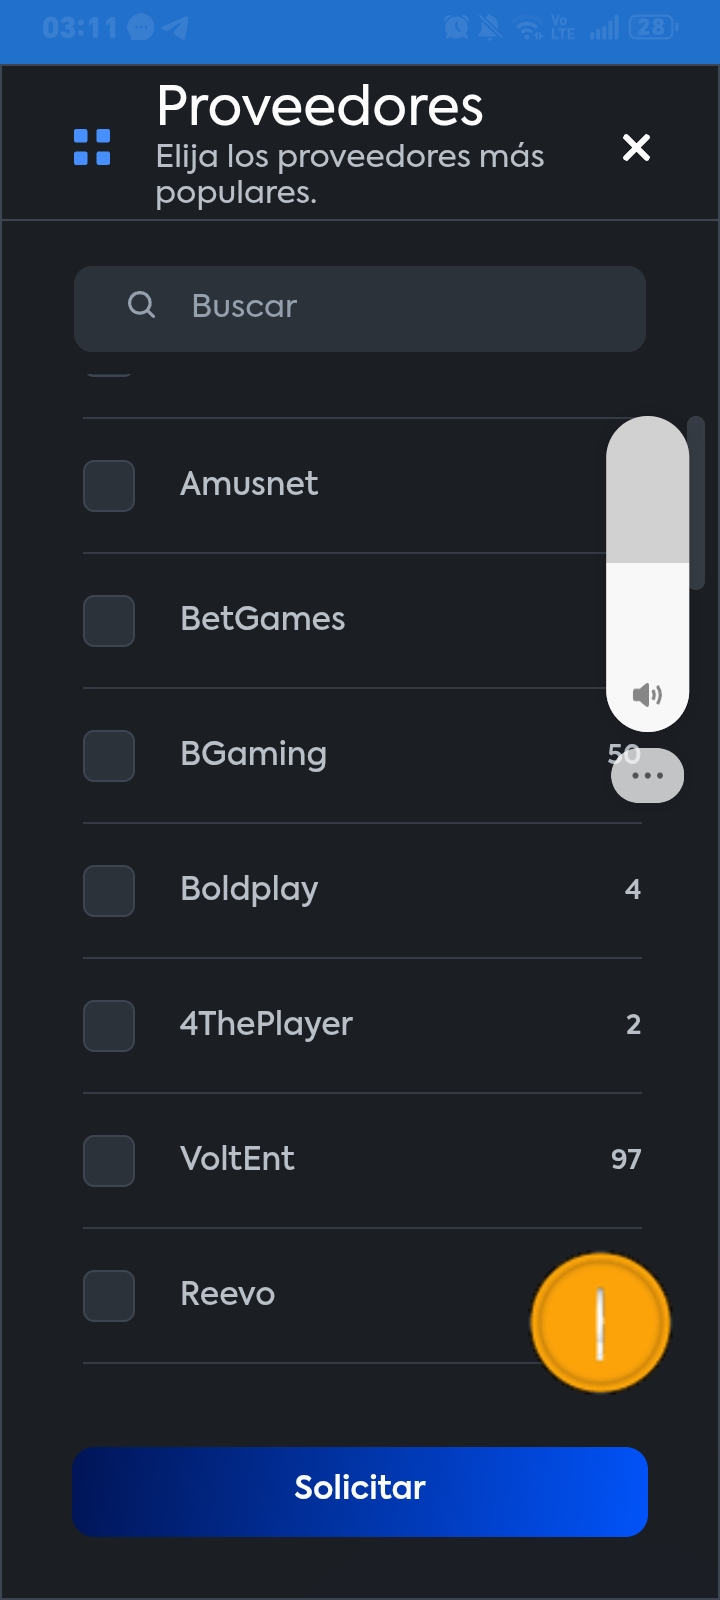720x1600 pixels.
Task: Open the three-dots volume options button
Action: pyautogui.click(x=647, y=776)
